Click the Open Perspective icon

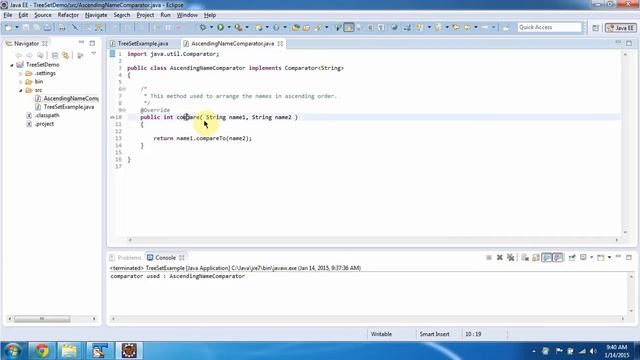(596, 27)
